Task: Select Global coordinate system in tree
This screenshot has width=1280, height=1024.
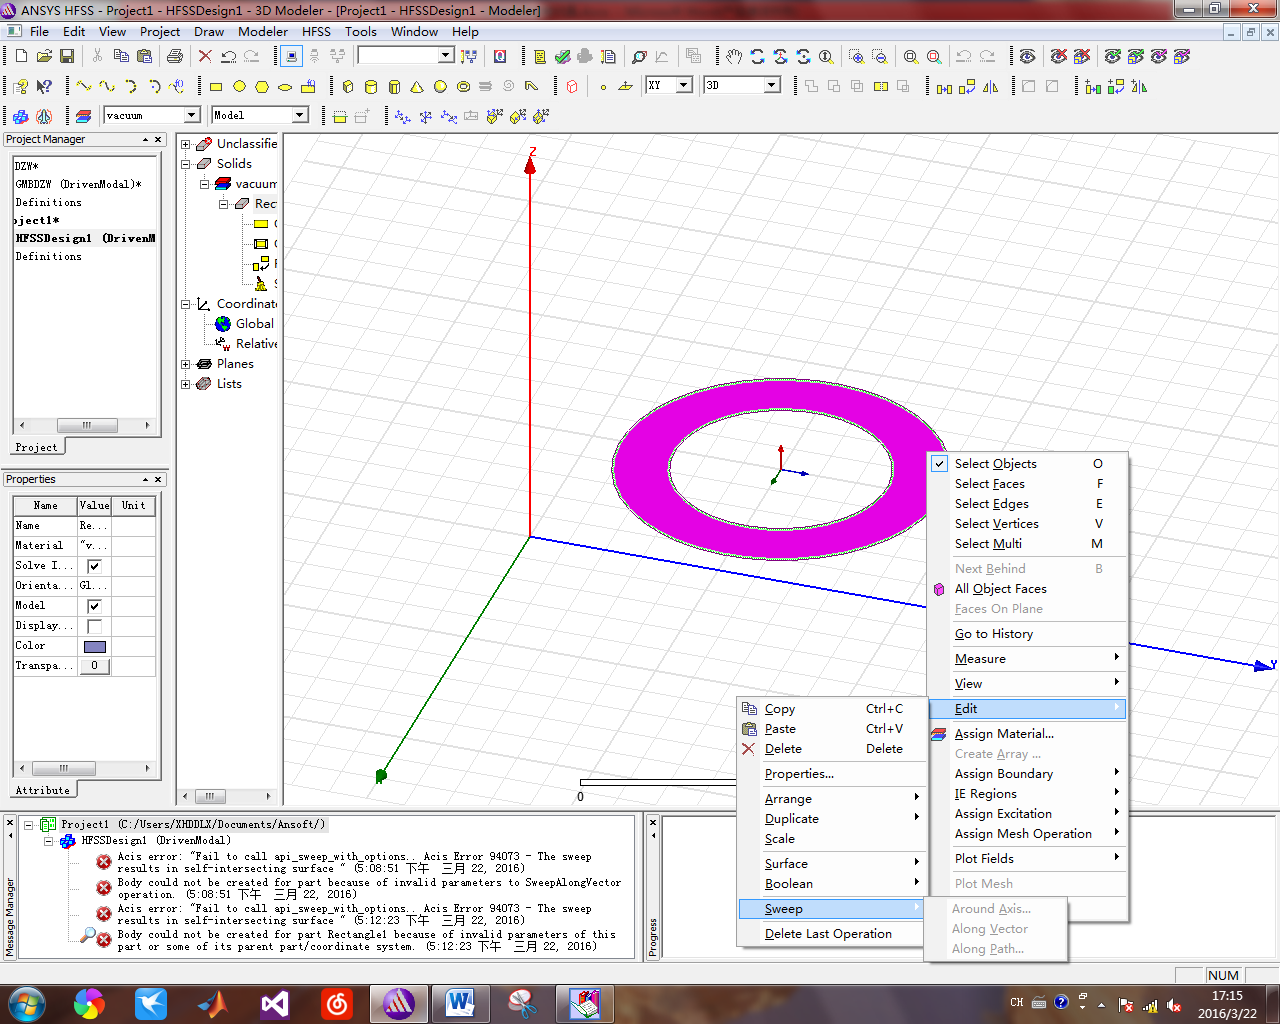Action: (254, 324)
